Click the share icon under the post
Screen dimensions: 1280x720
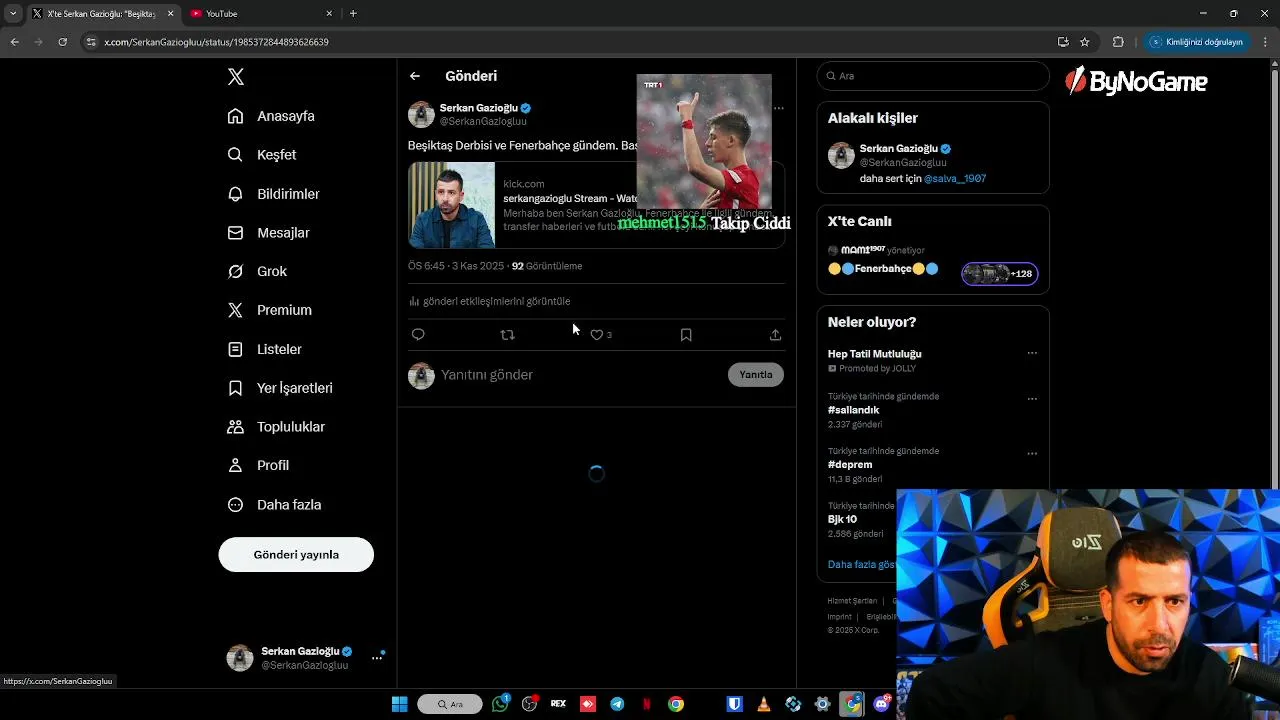pyautogui.click(x=775, y=335)
